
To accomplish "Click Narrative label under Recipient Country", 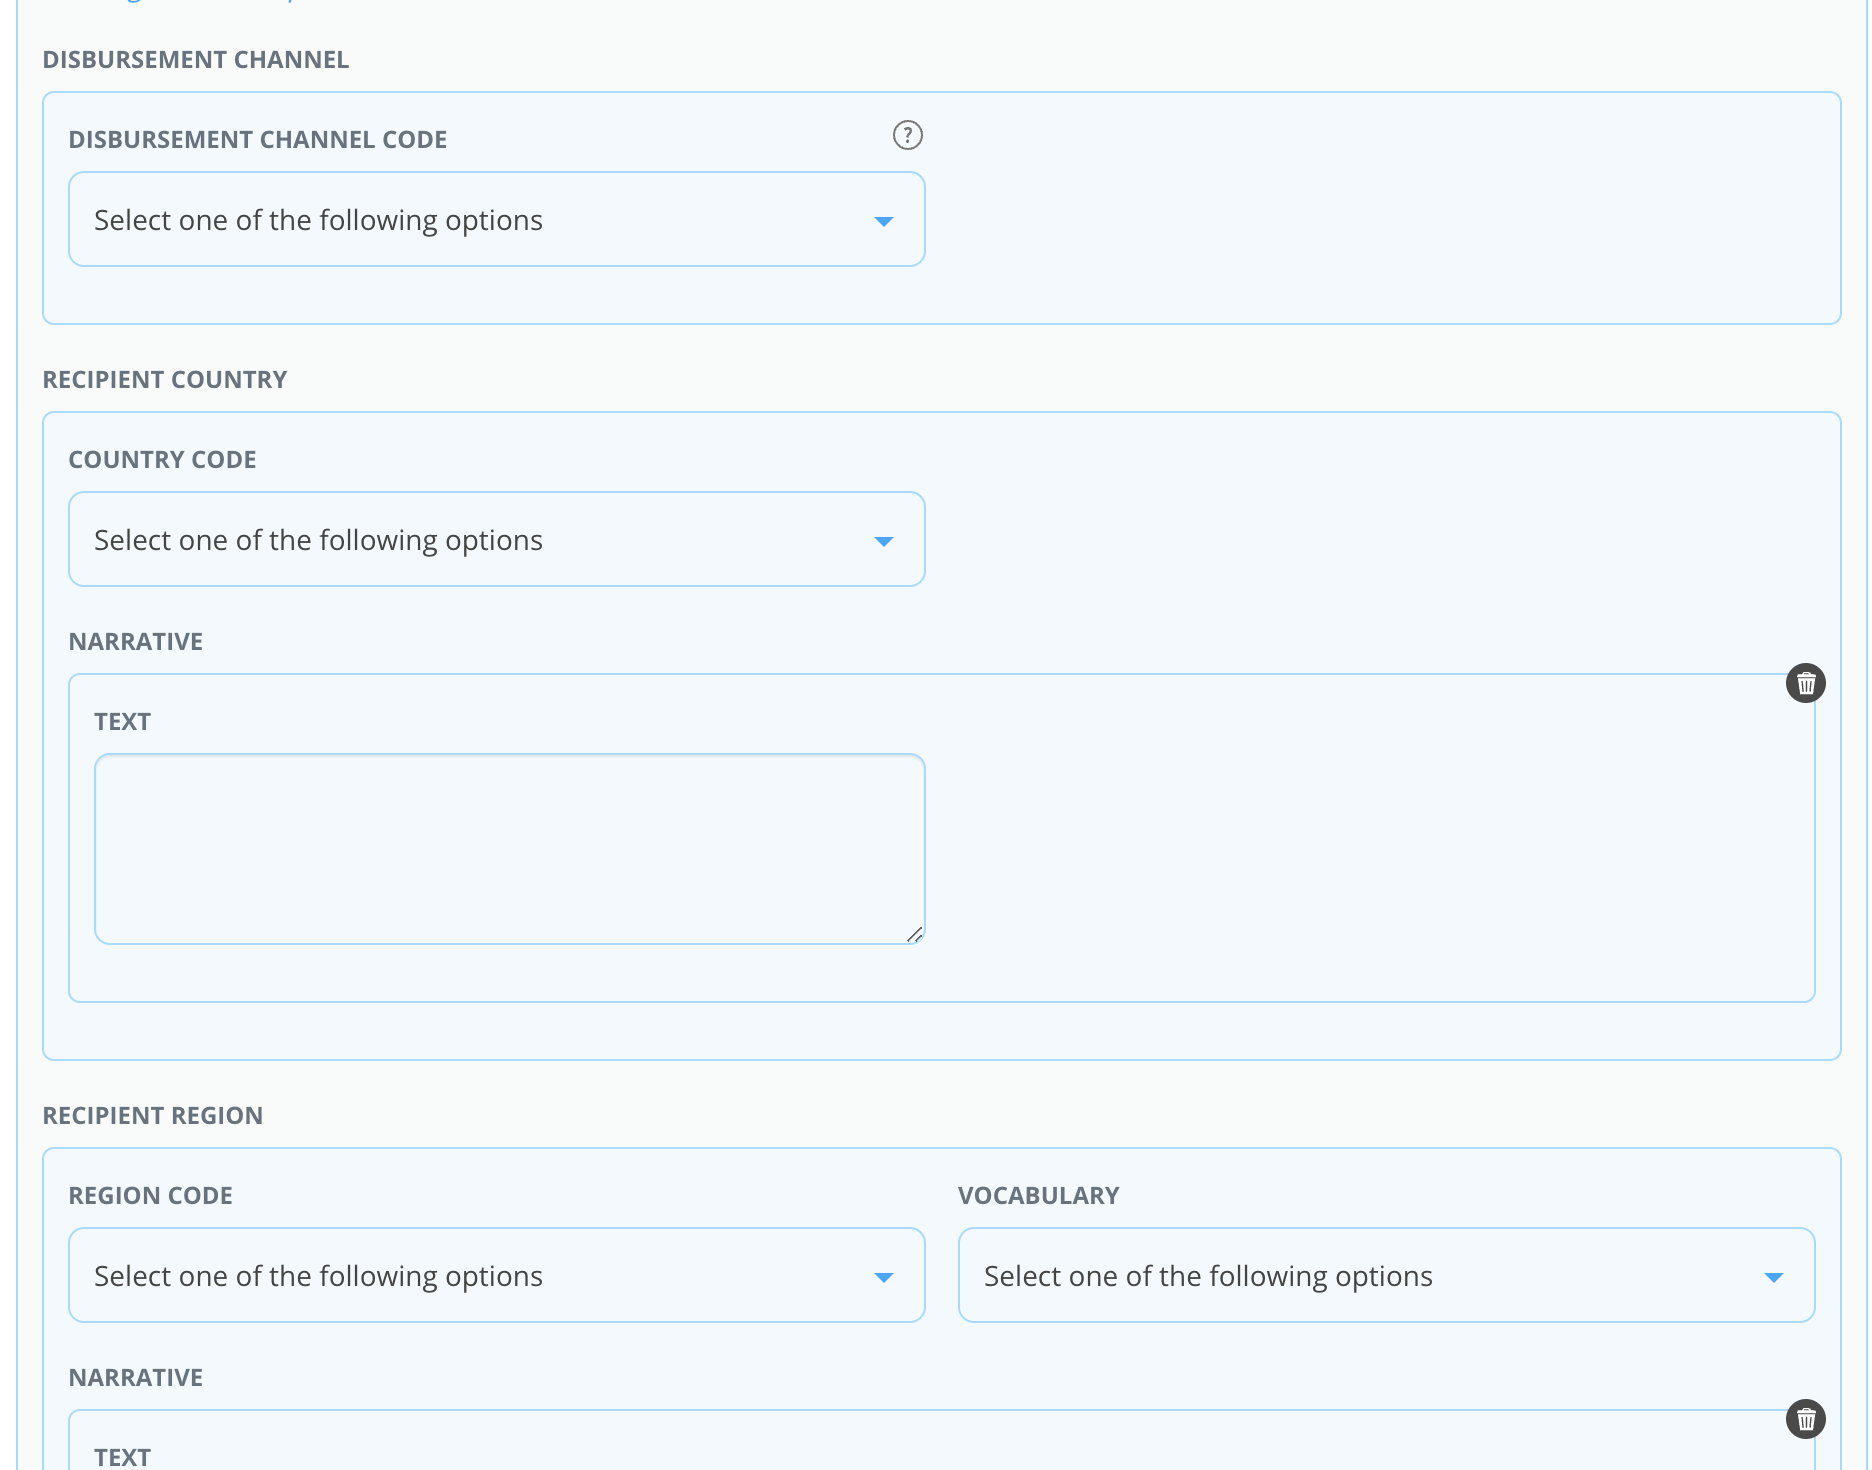I will [136, 642].
